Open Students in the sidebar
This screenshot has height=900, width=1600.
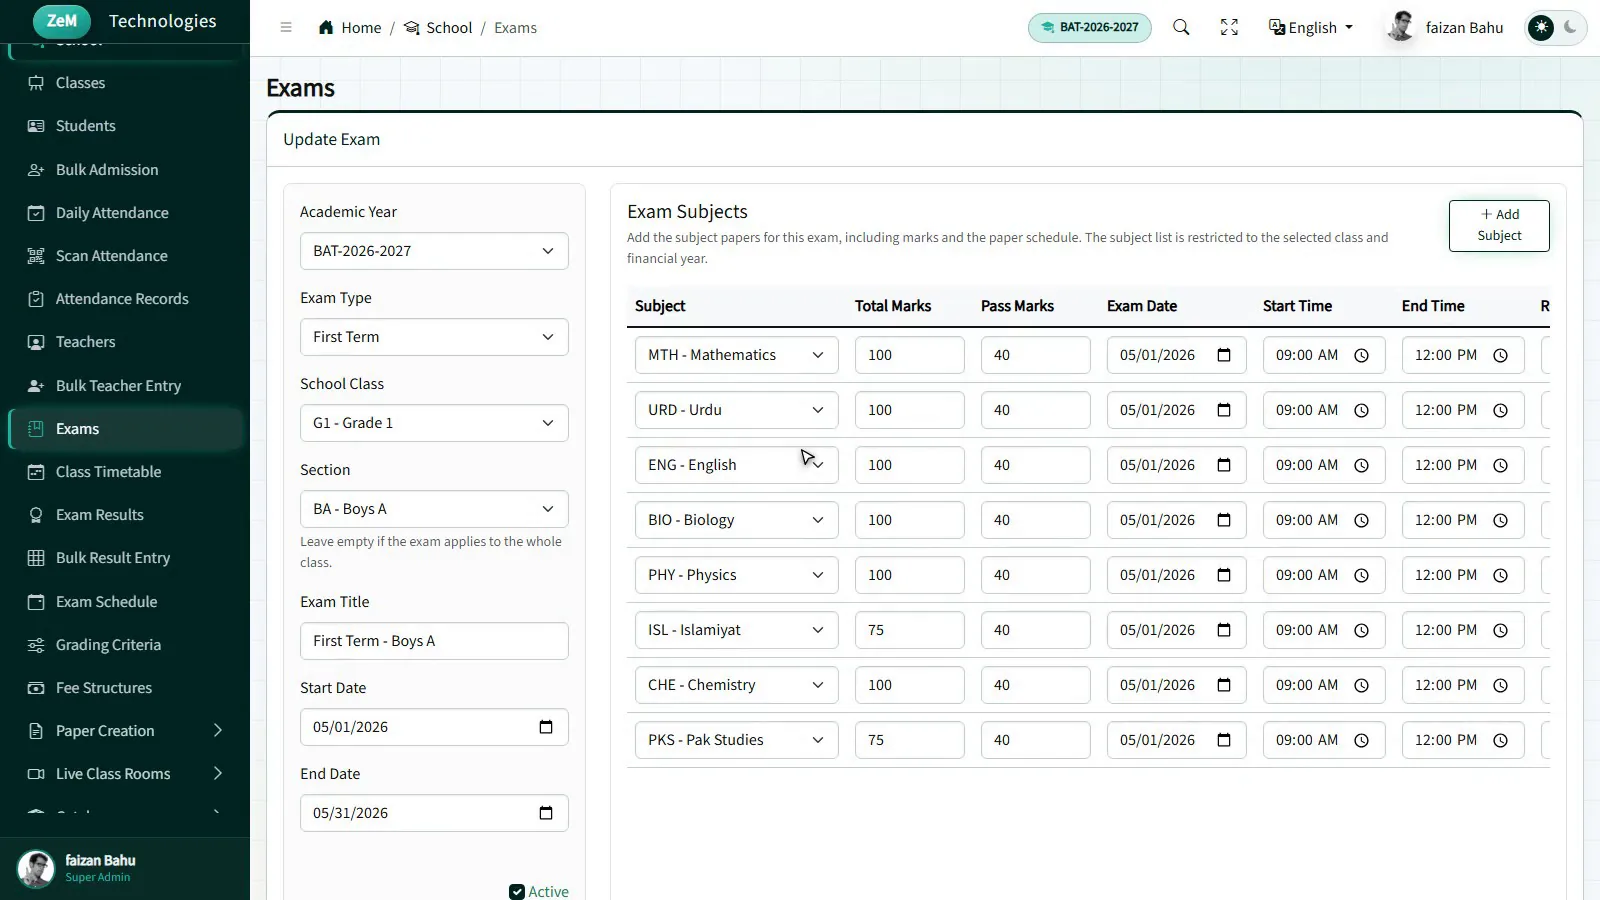(x=125, y=126)
